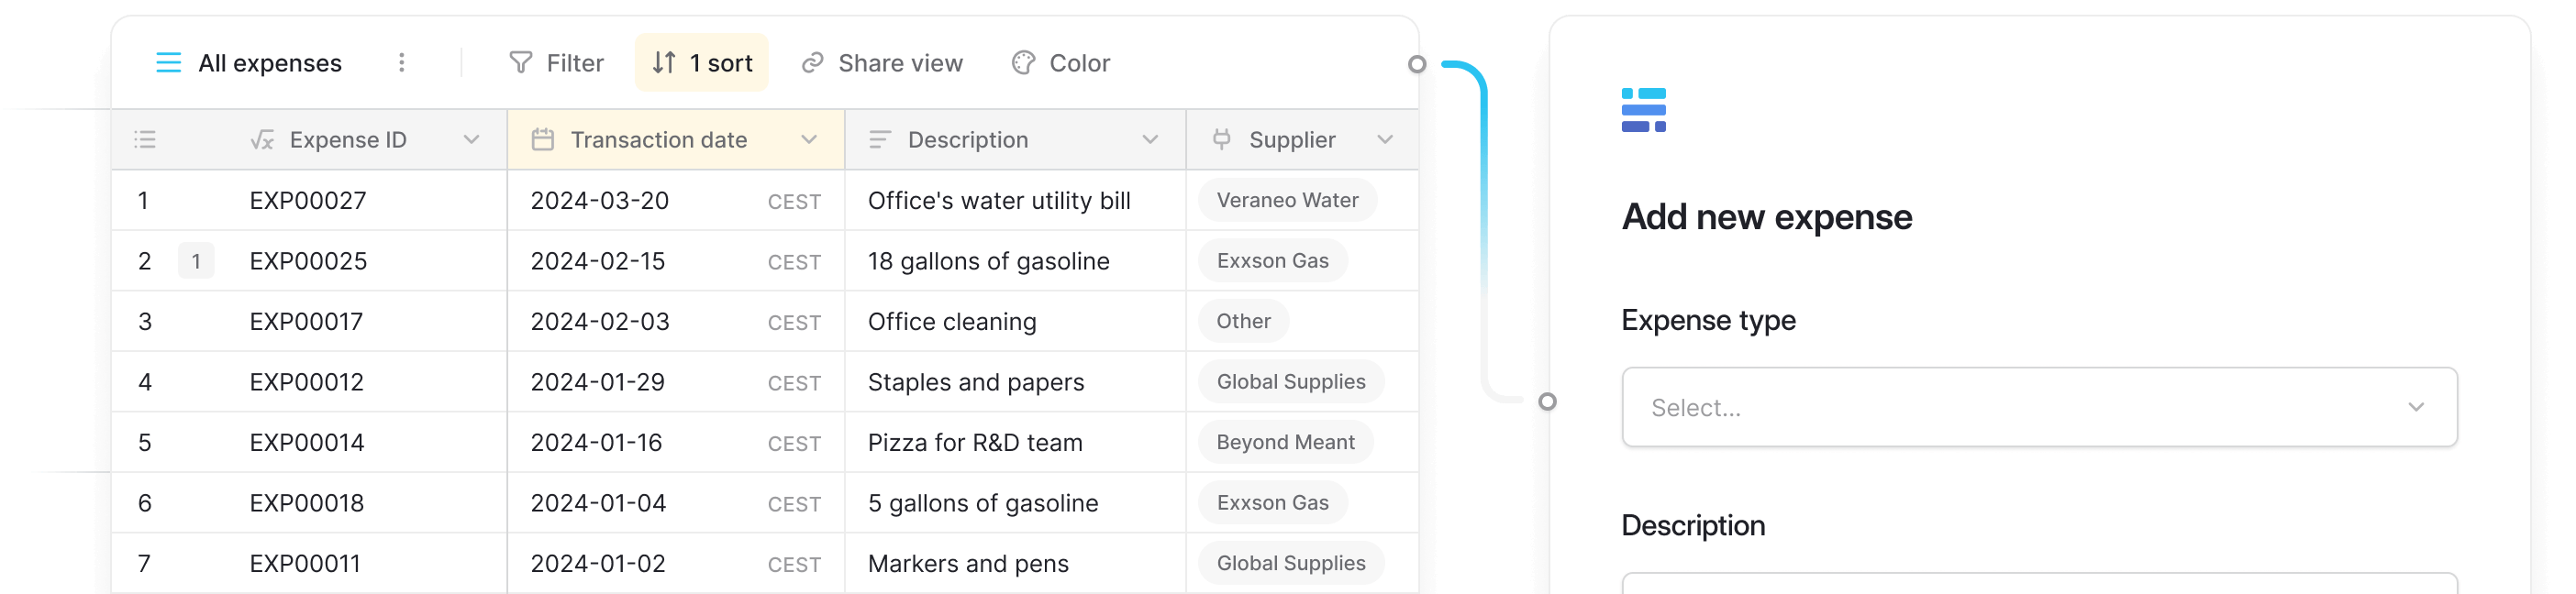The image size is (2576, 594).
Task: Click the Share view link icon
Action: [813, 63]
